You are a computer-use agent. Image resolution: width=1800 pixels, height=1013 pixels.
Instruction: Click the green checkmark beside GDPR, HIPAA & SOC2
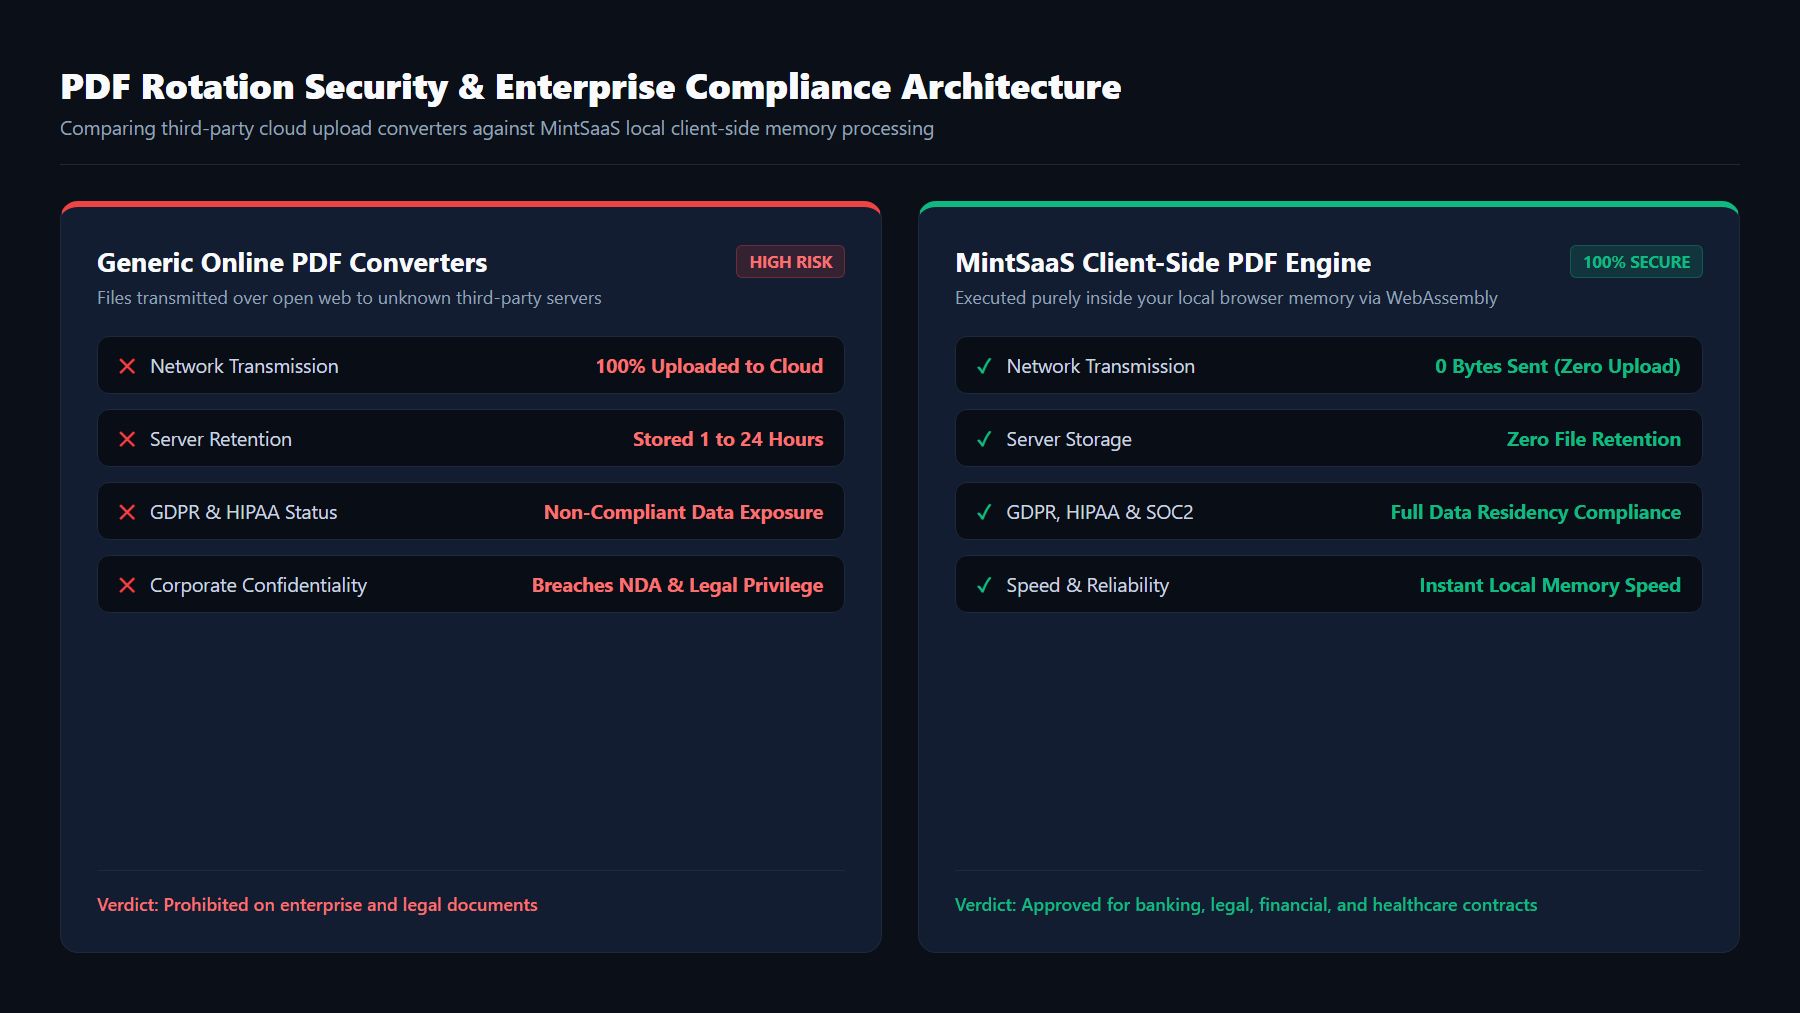(x=984, y=512)
